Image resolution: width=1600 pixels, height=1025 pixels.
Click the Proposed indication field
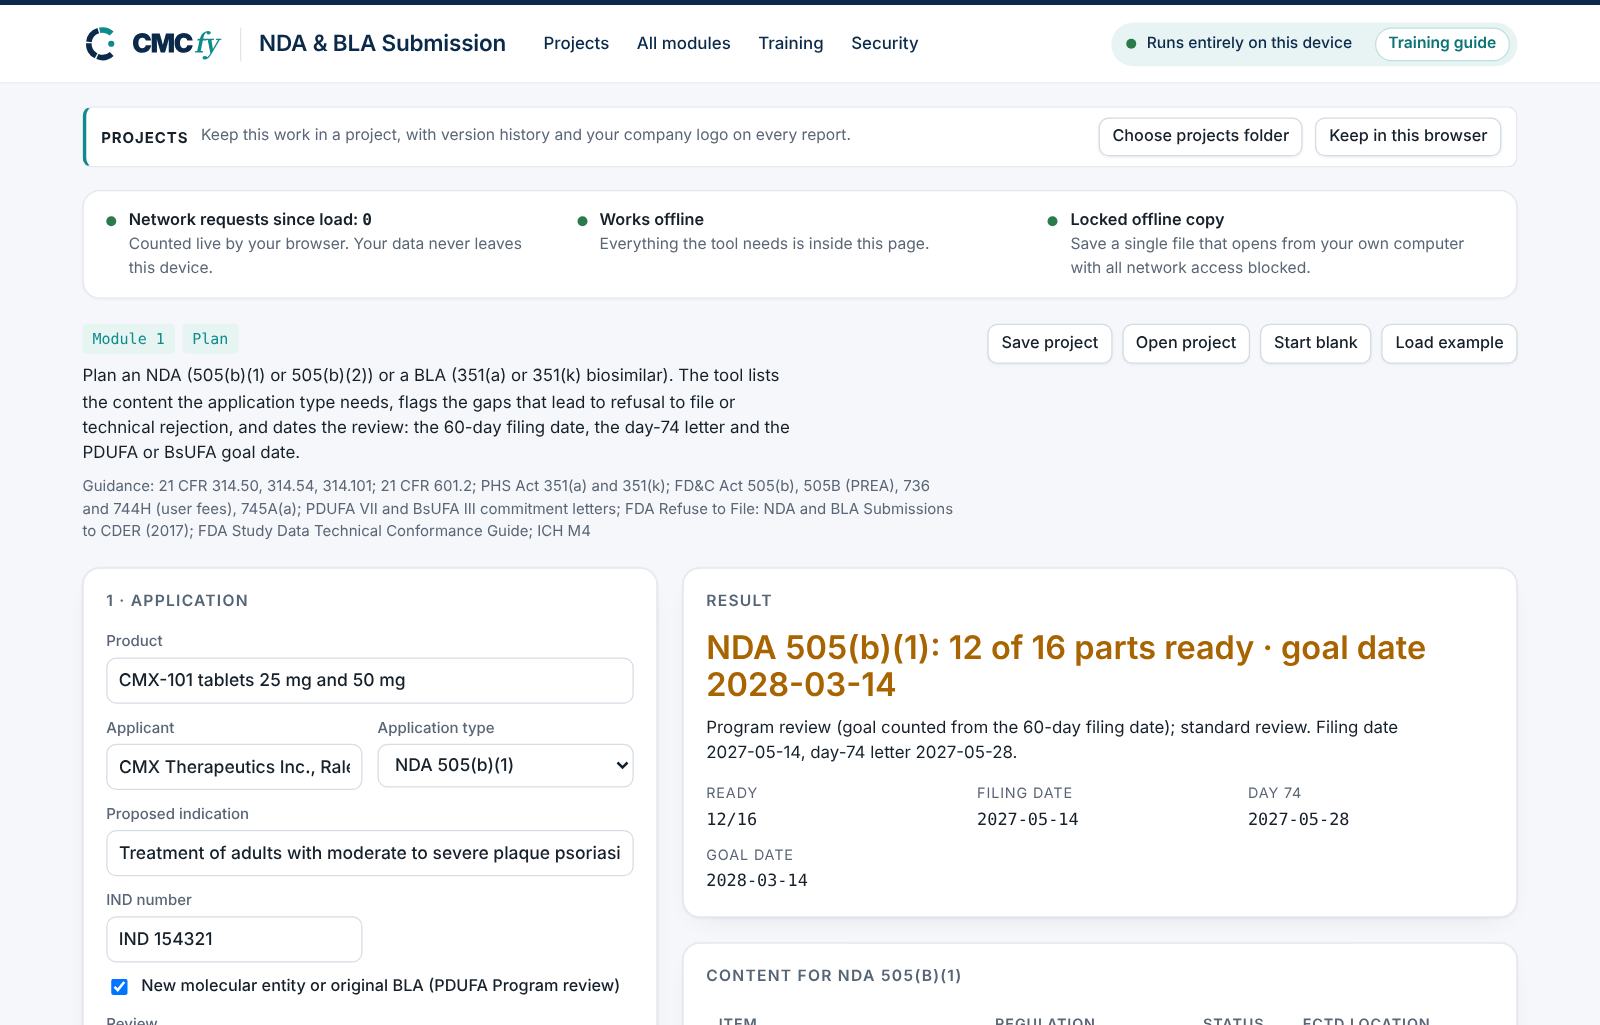[370, 853]
